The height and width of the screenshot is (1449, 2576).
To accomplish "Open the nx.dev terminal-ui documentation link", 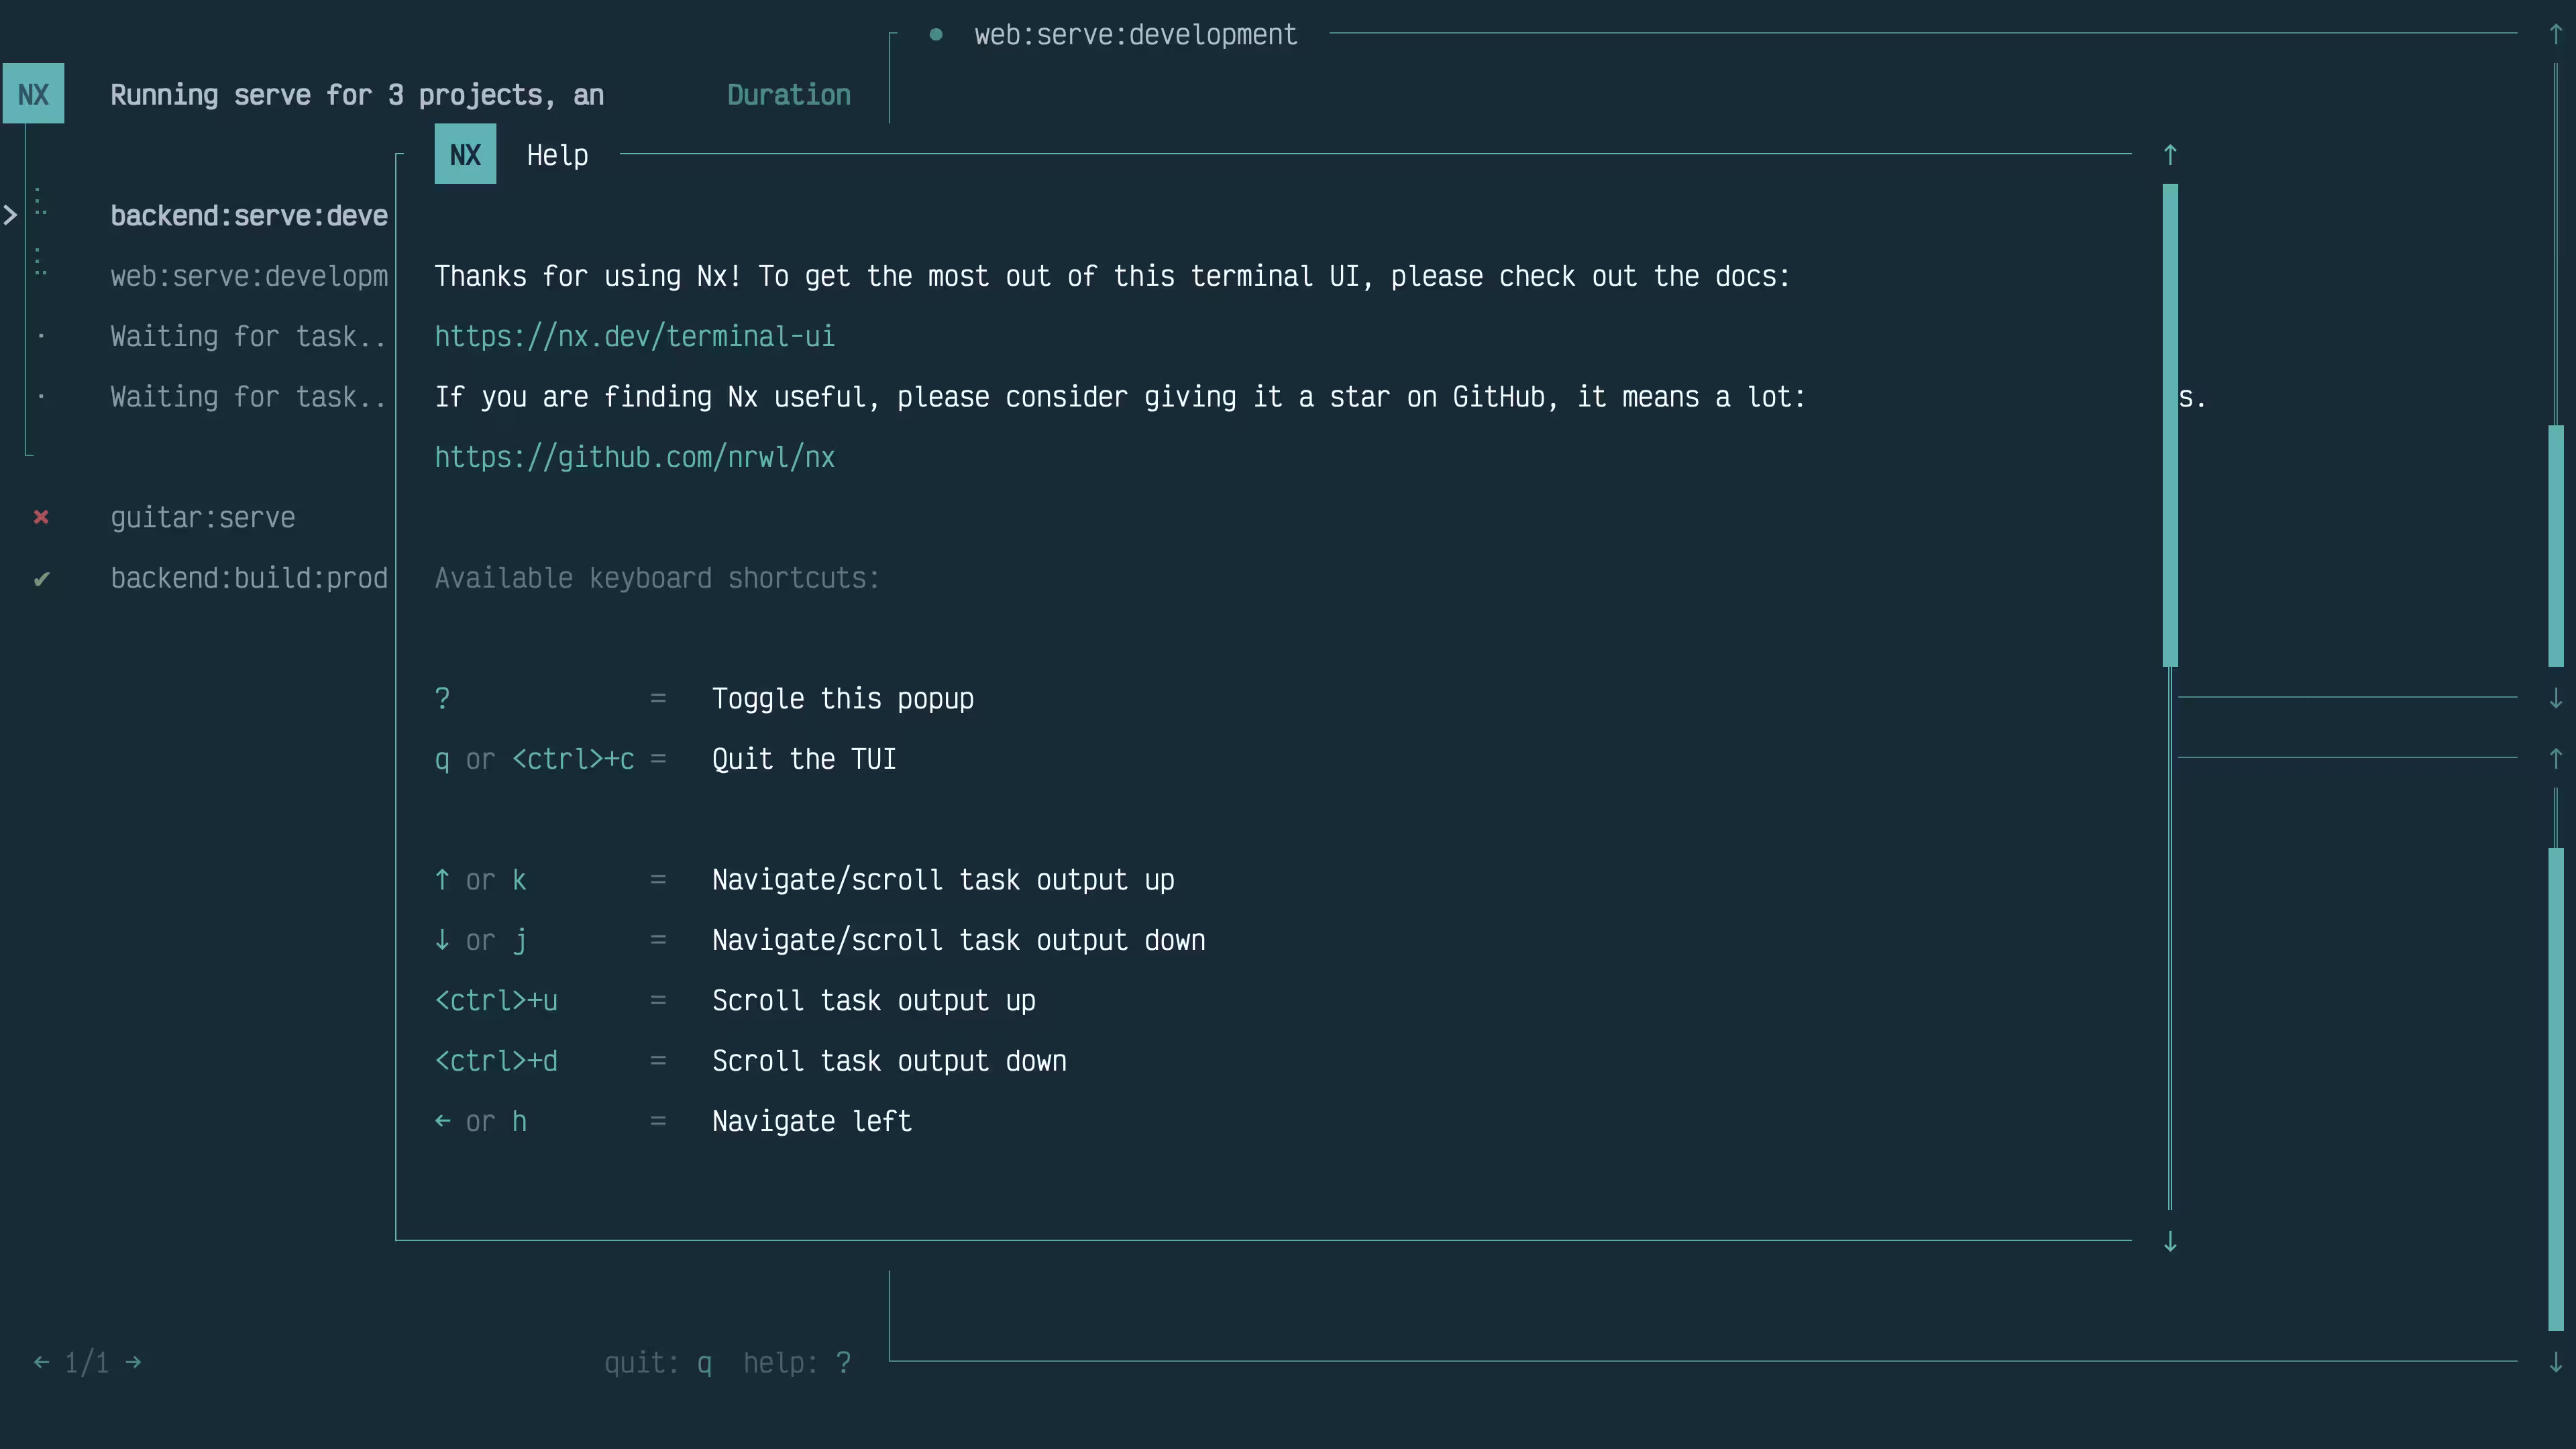I will coord(634,336).
